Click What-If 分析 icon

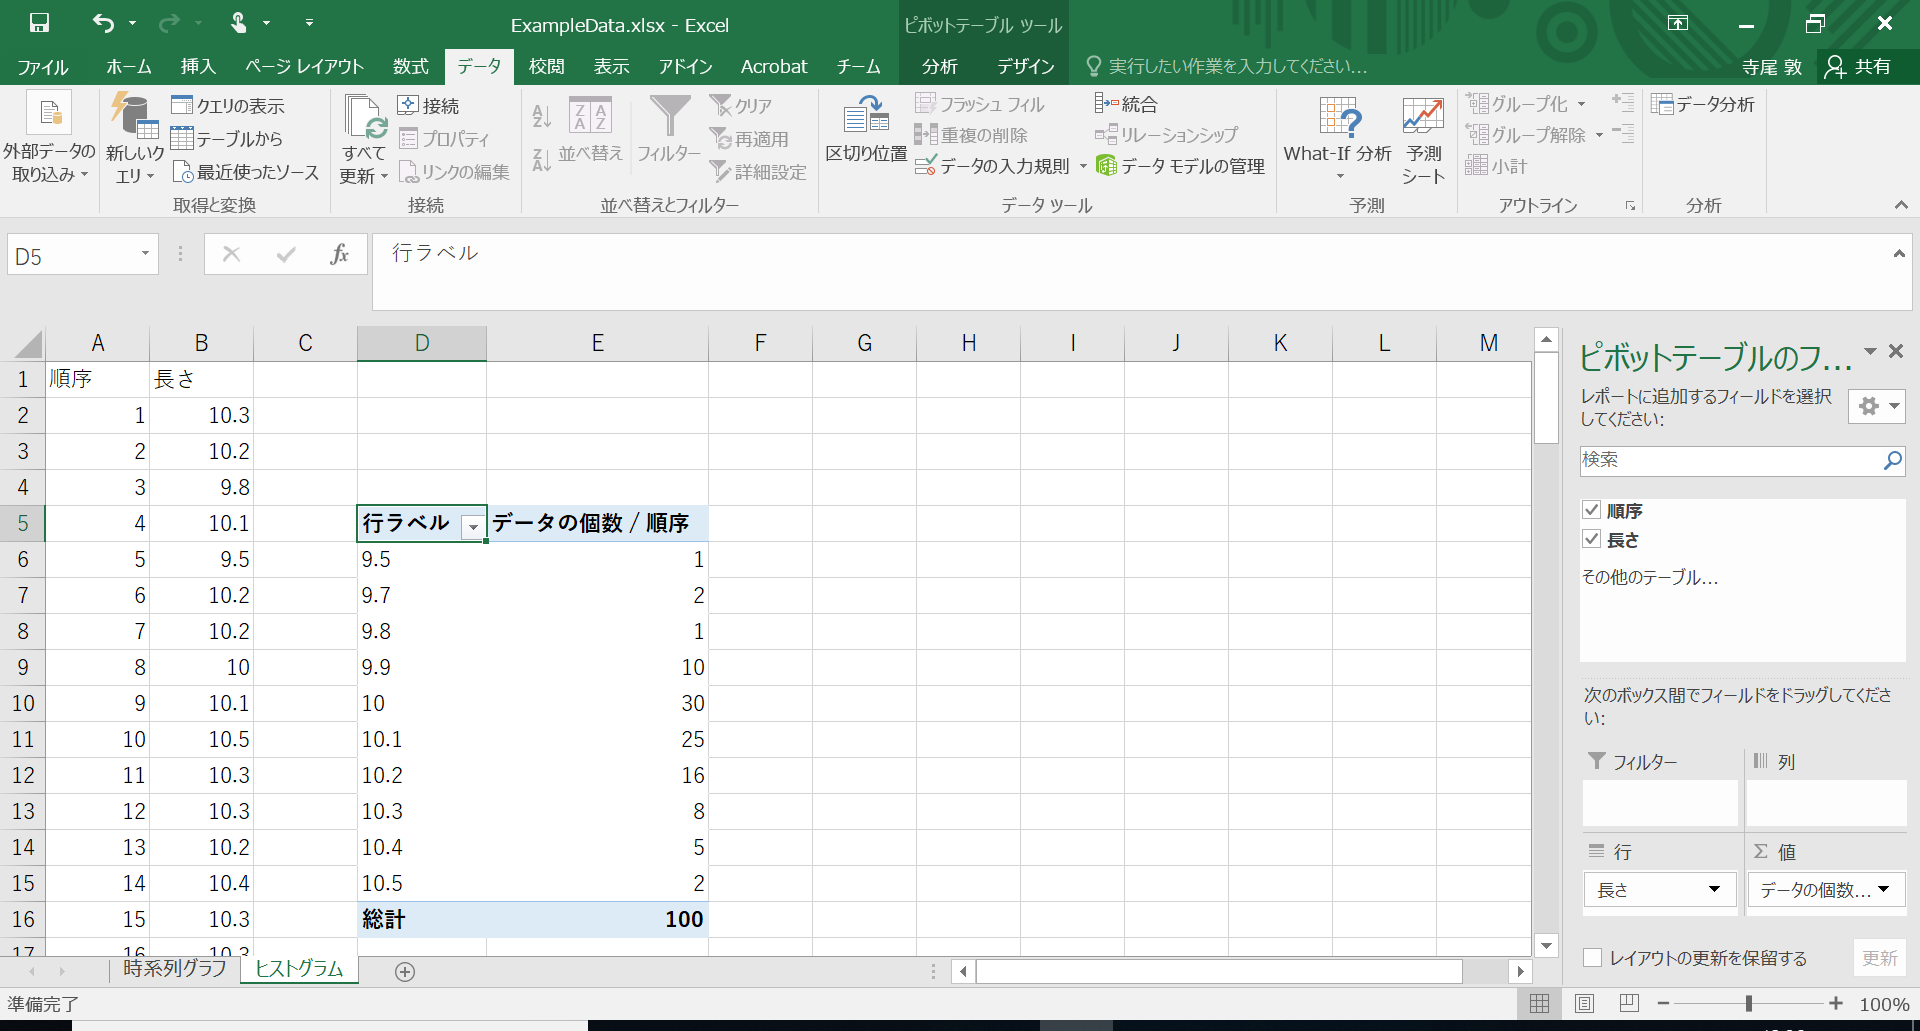(1339, 117)
